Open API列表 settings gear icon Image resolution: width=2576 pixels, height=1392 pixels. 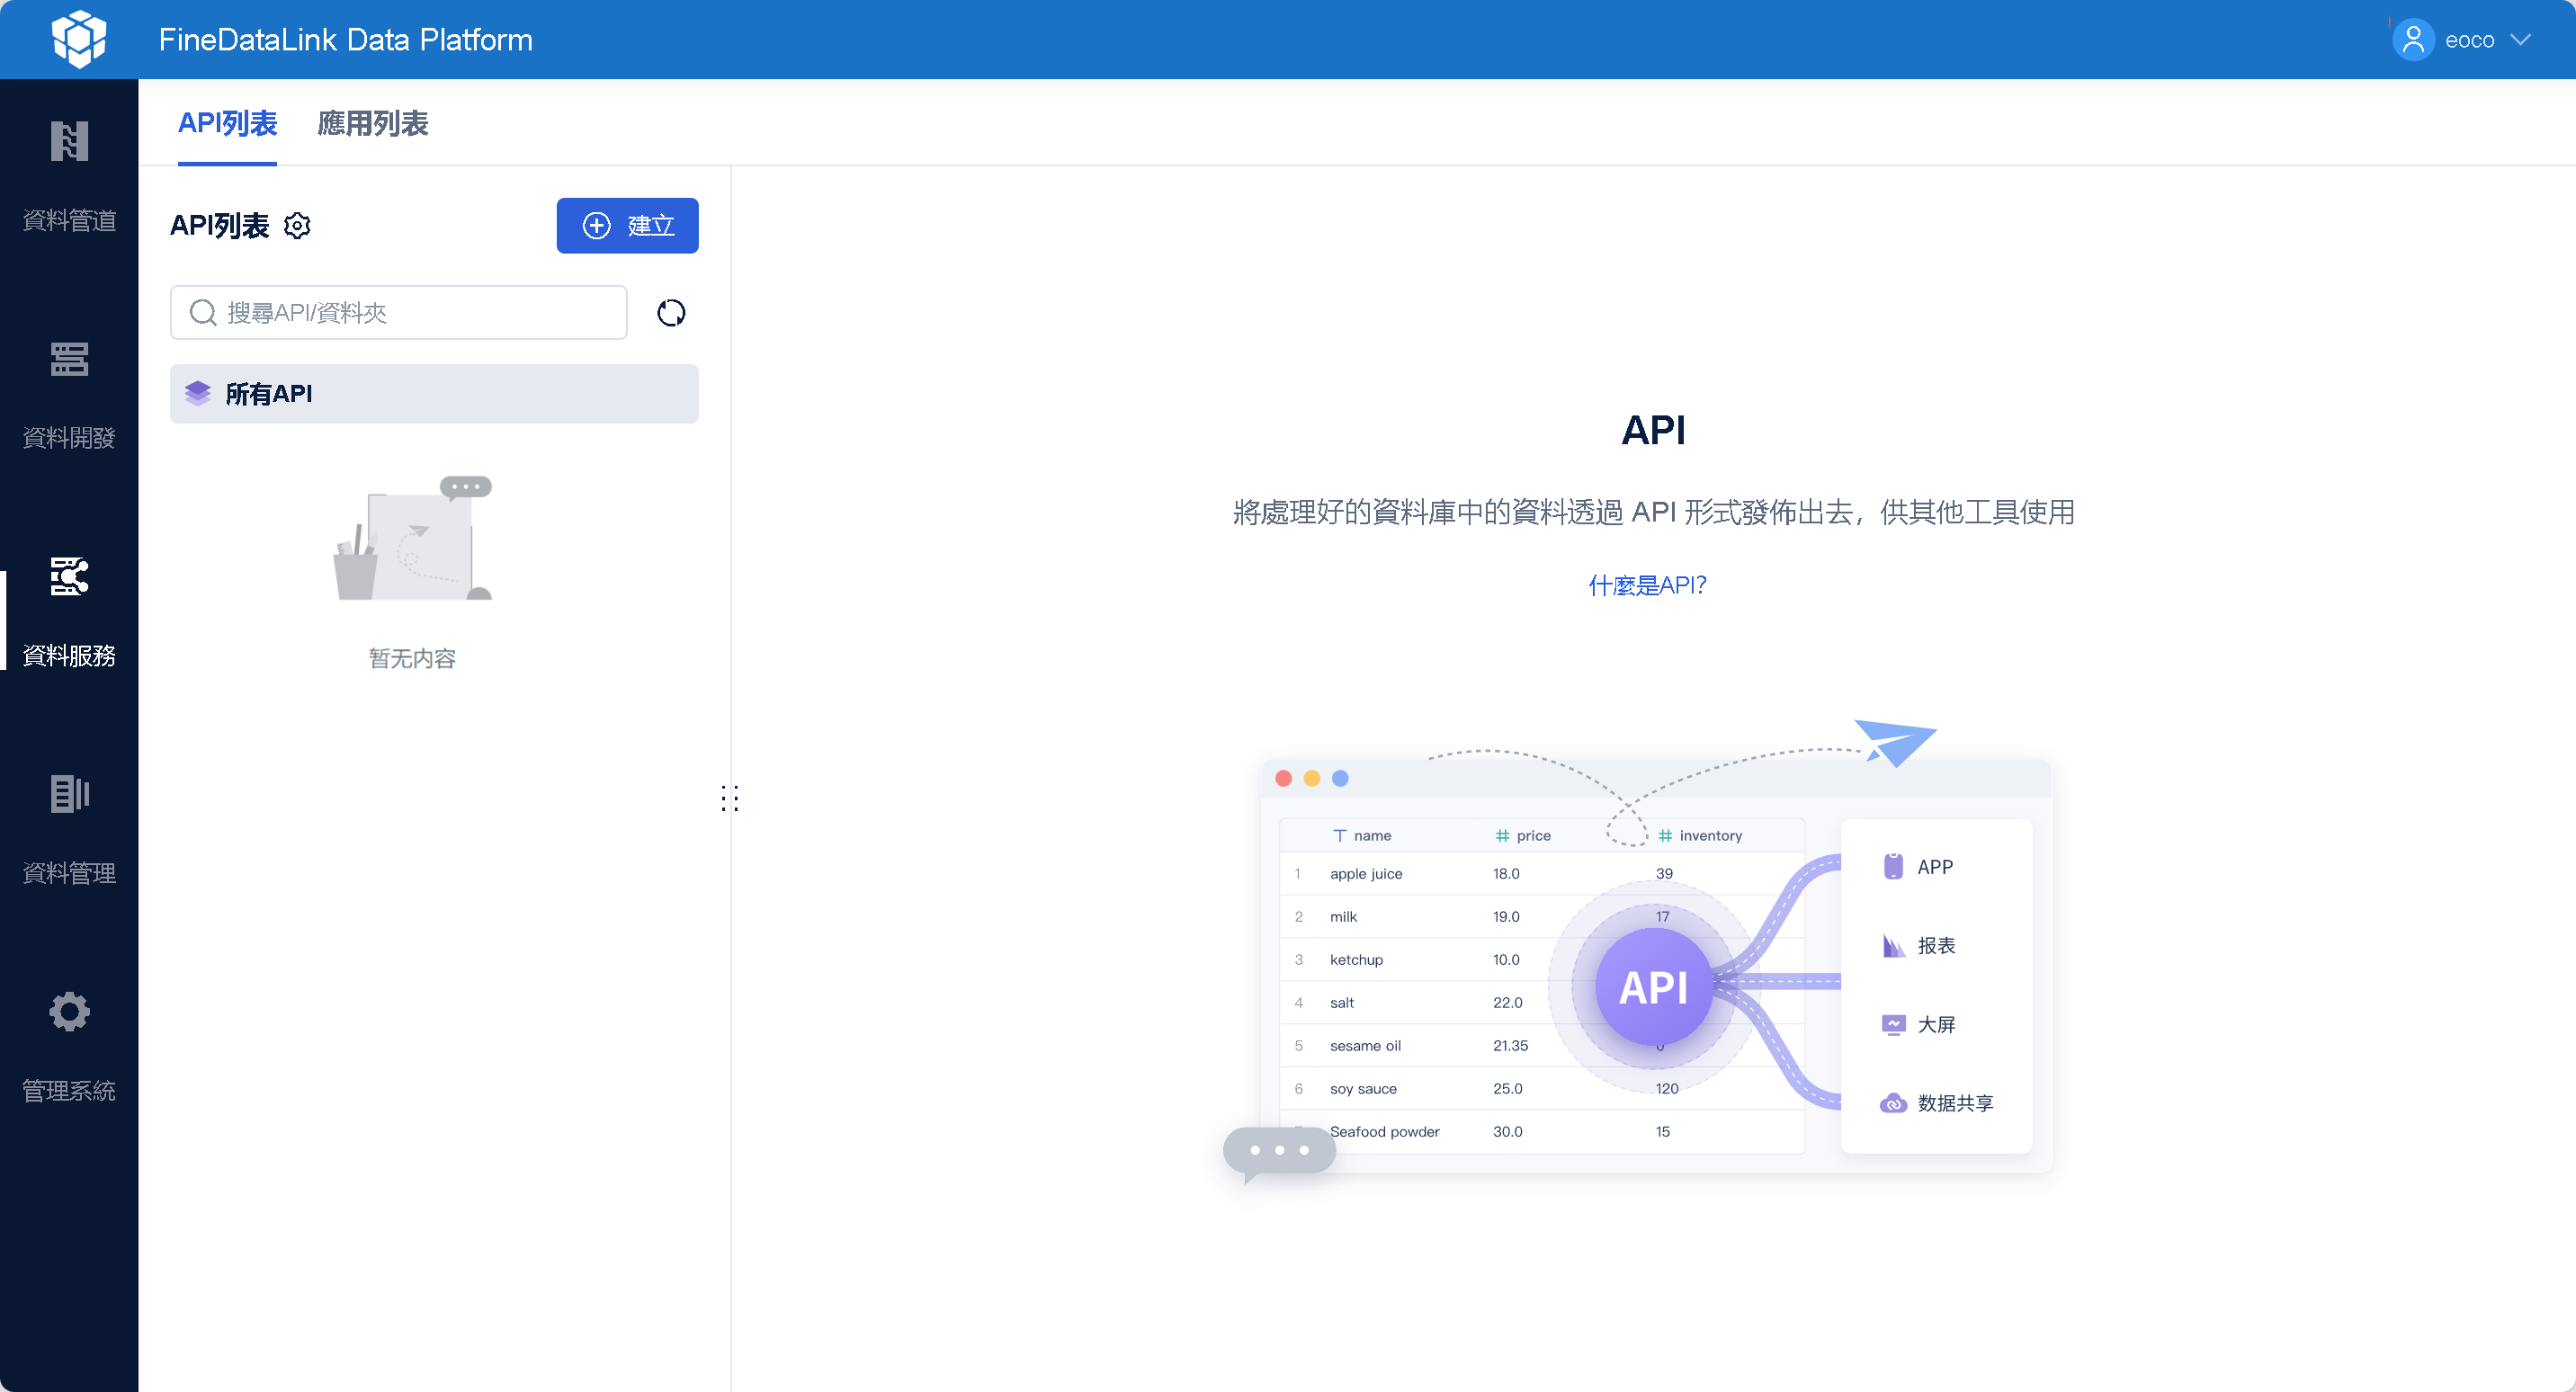tap(297, 226)
